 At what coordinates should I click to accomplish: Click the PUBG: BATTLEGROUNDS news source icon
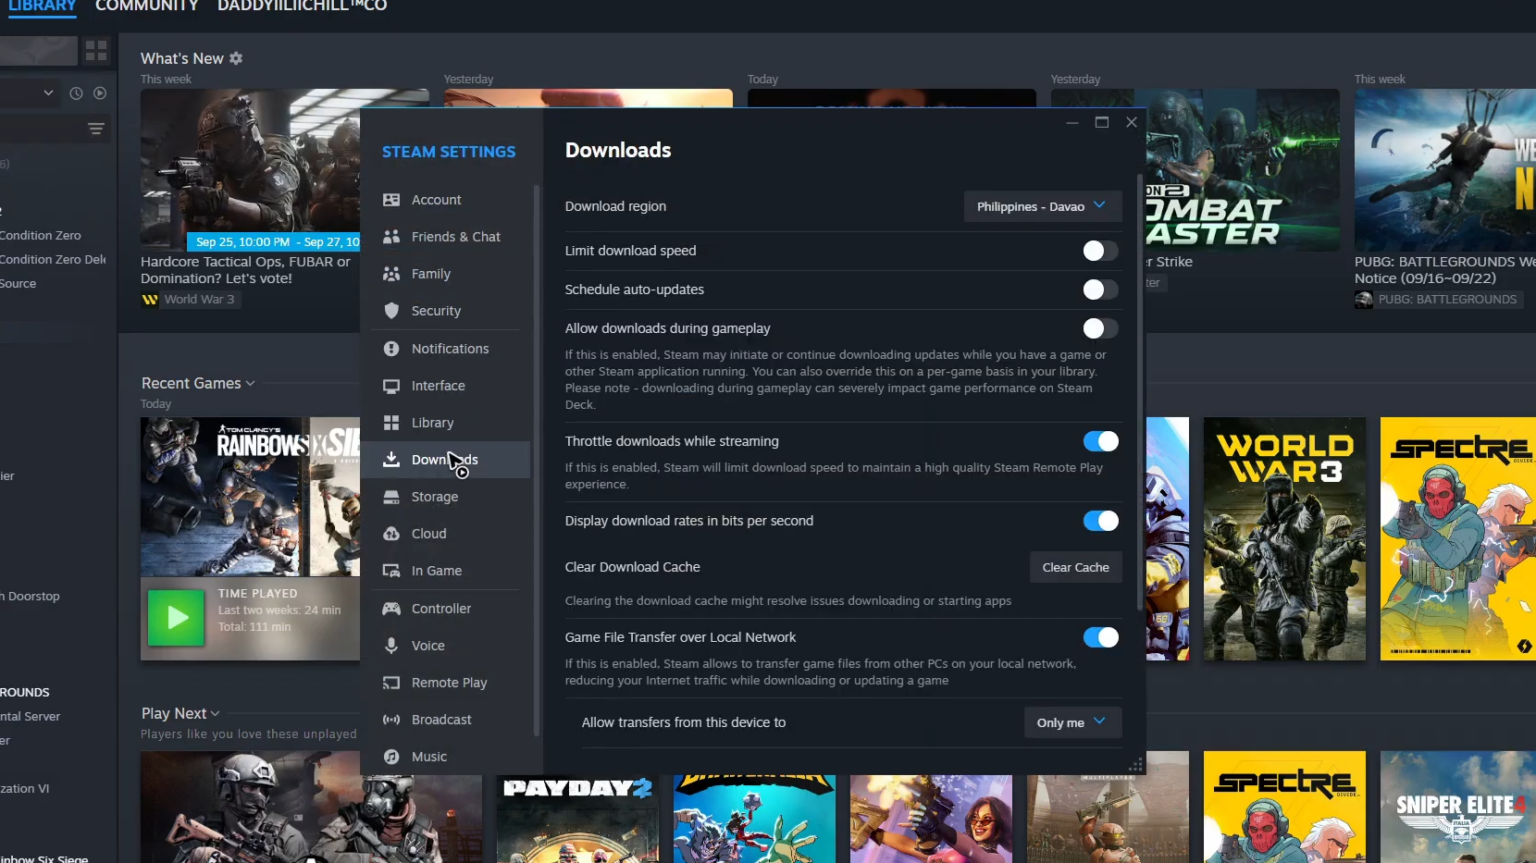(1363, 299)
